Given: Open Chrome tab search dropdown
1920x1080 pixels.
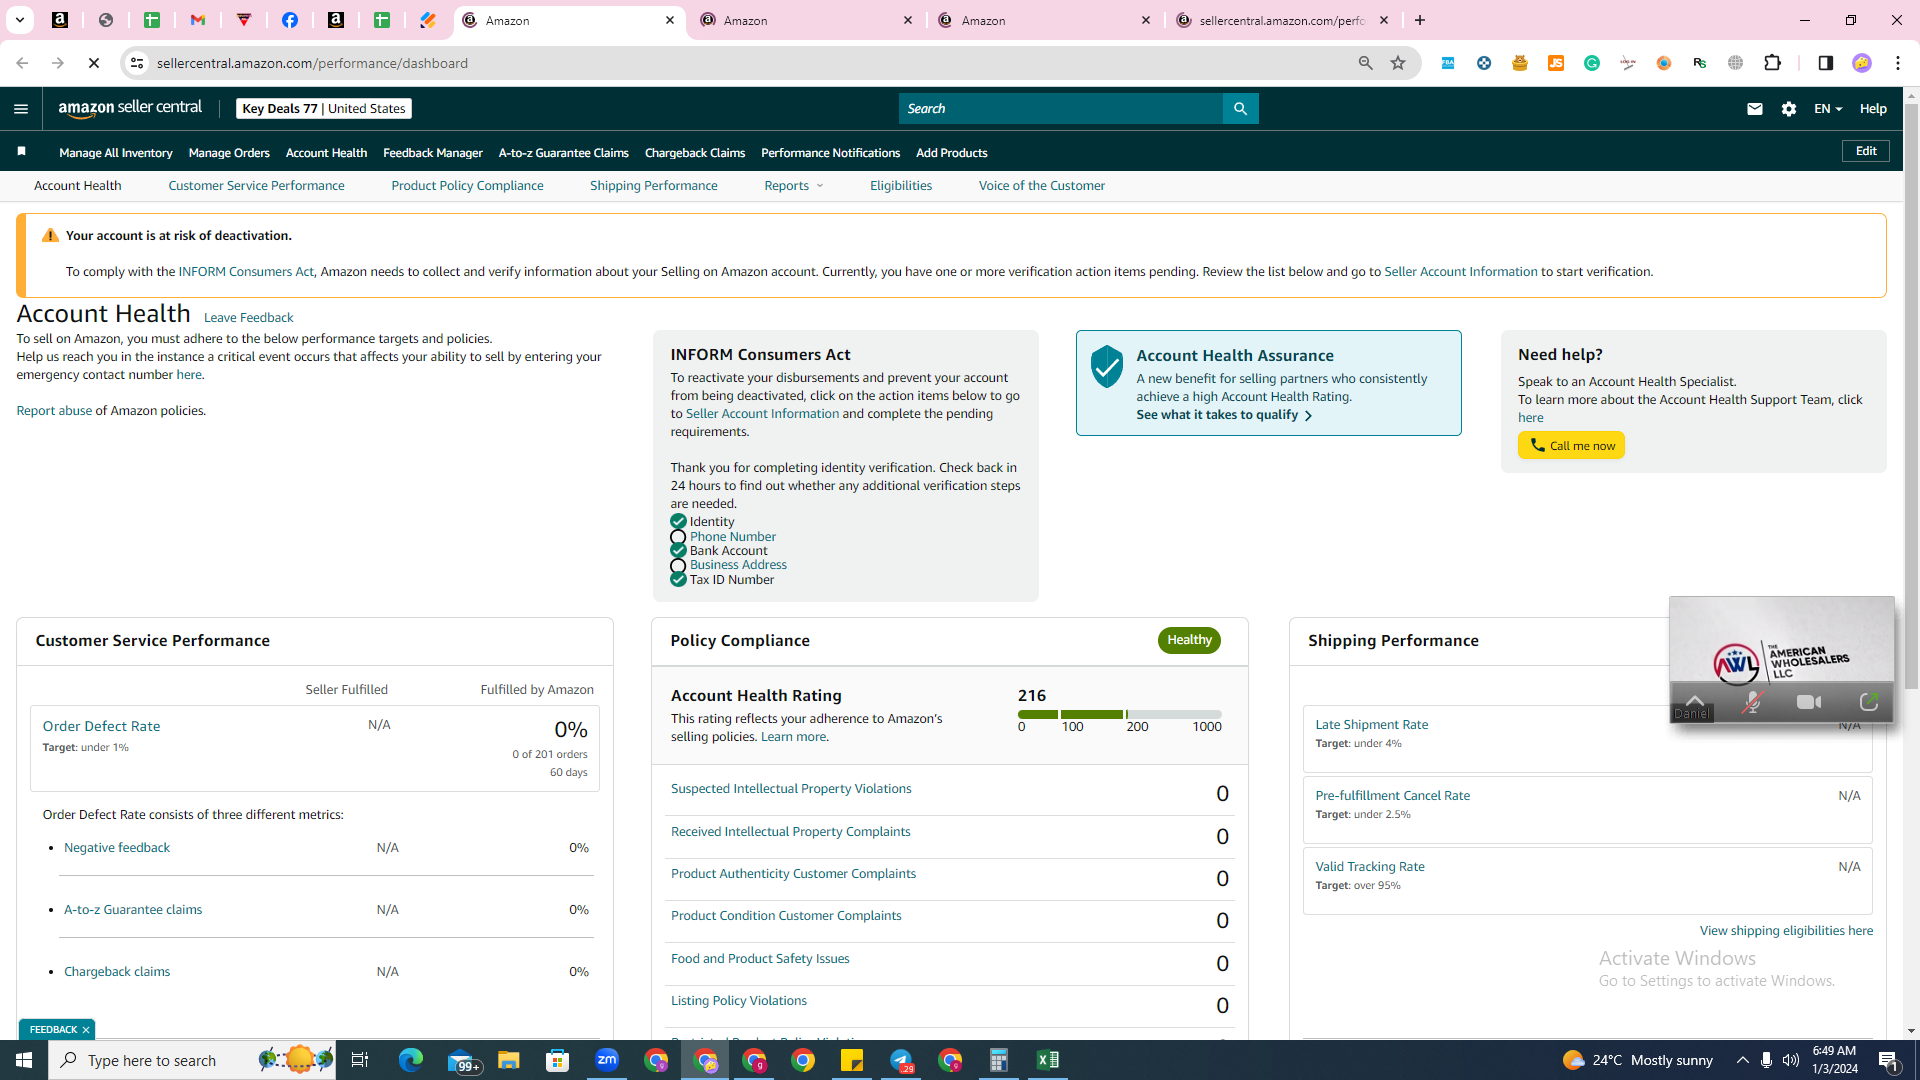Looking at the screenshot, I should point(19,20).
